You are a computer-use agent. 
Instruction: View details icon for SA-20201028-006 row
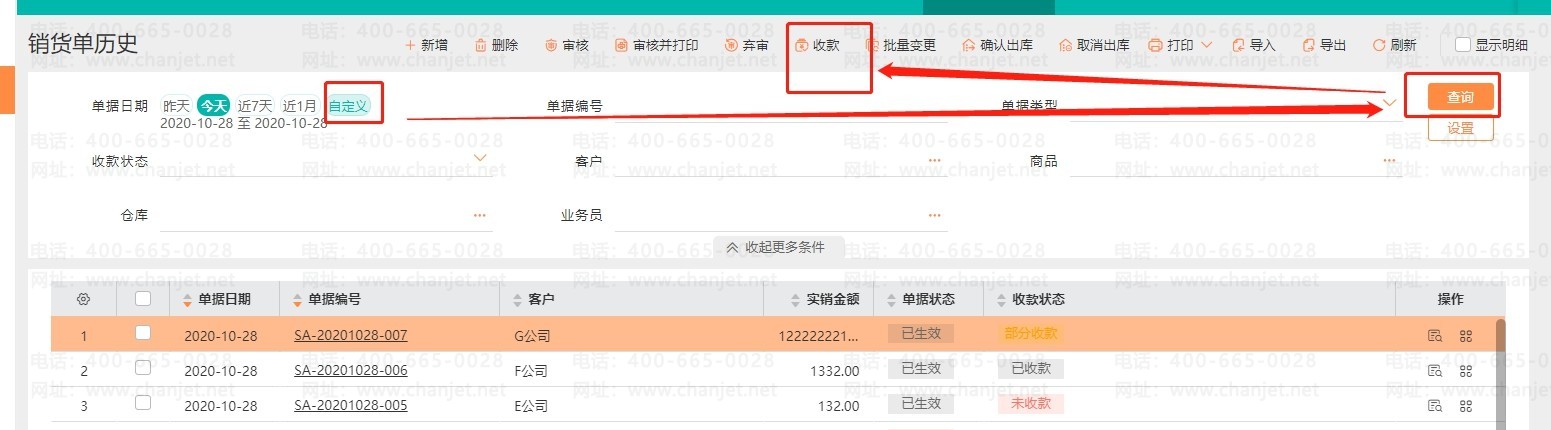[x=1435, y=371]
